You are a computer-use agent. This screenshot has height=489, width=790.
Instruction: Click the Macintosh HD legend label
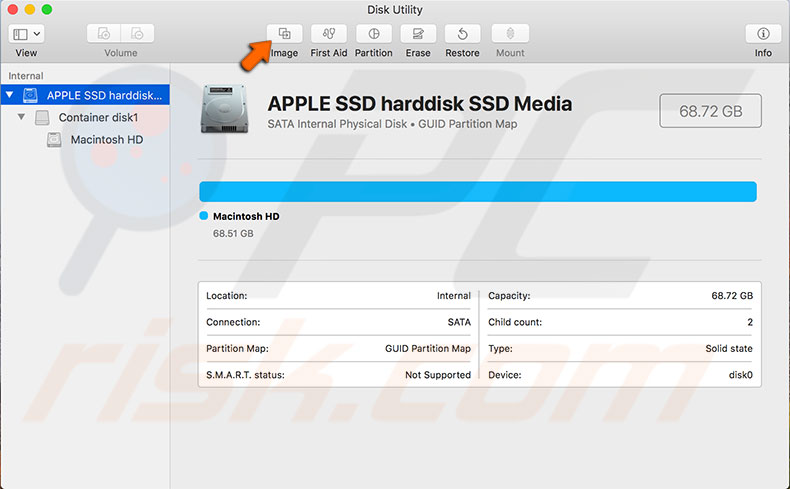coord(246,216)
